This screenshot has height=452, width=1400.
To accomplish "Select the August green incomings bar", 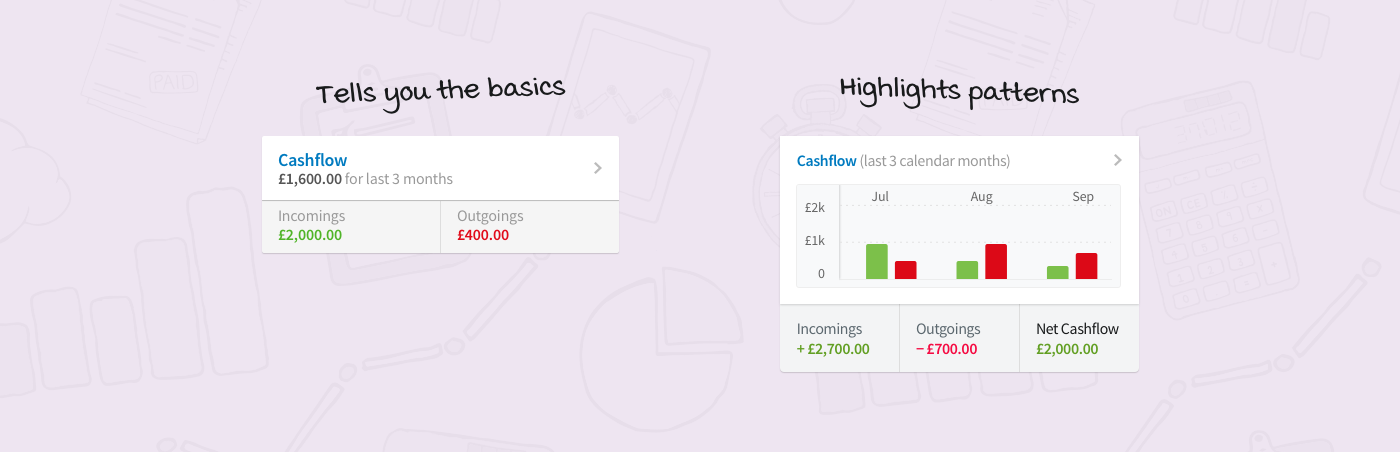I will coord(967,270).
